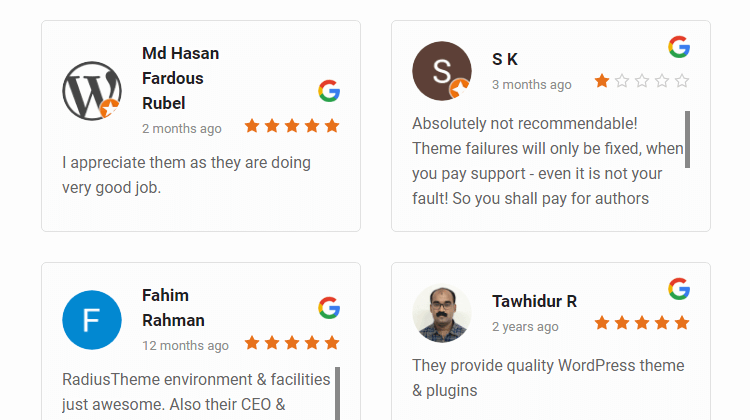Click the "2 years ago" timestamp

525,327
